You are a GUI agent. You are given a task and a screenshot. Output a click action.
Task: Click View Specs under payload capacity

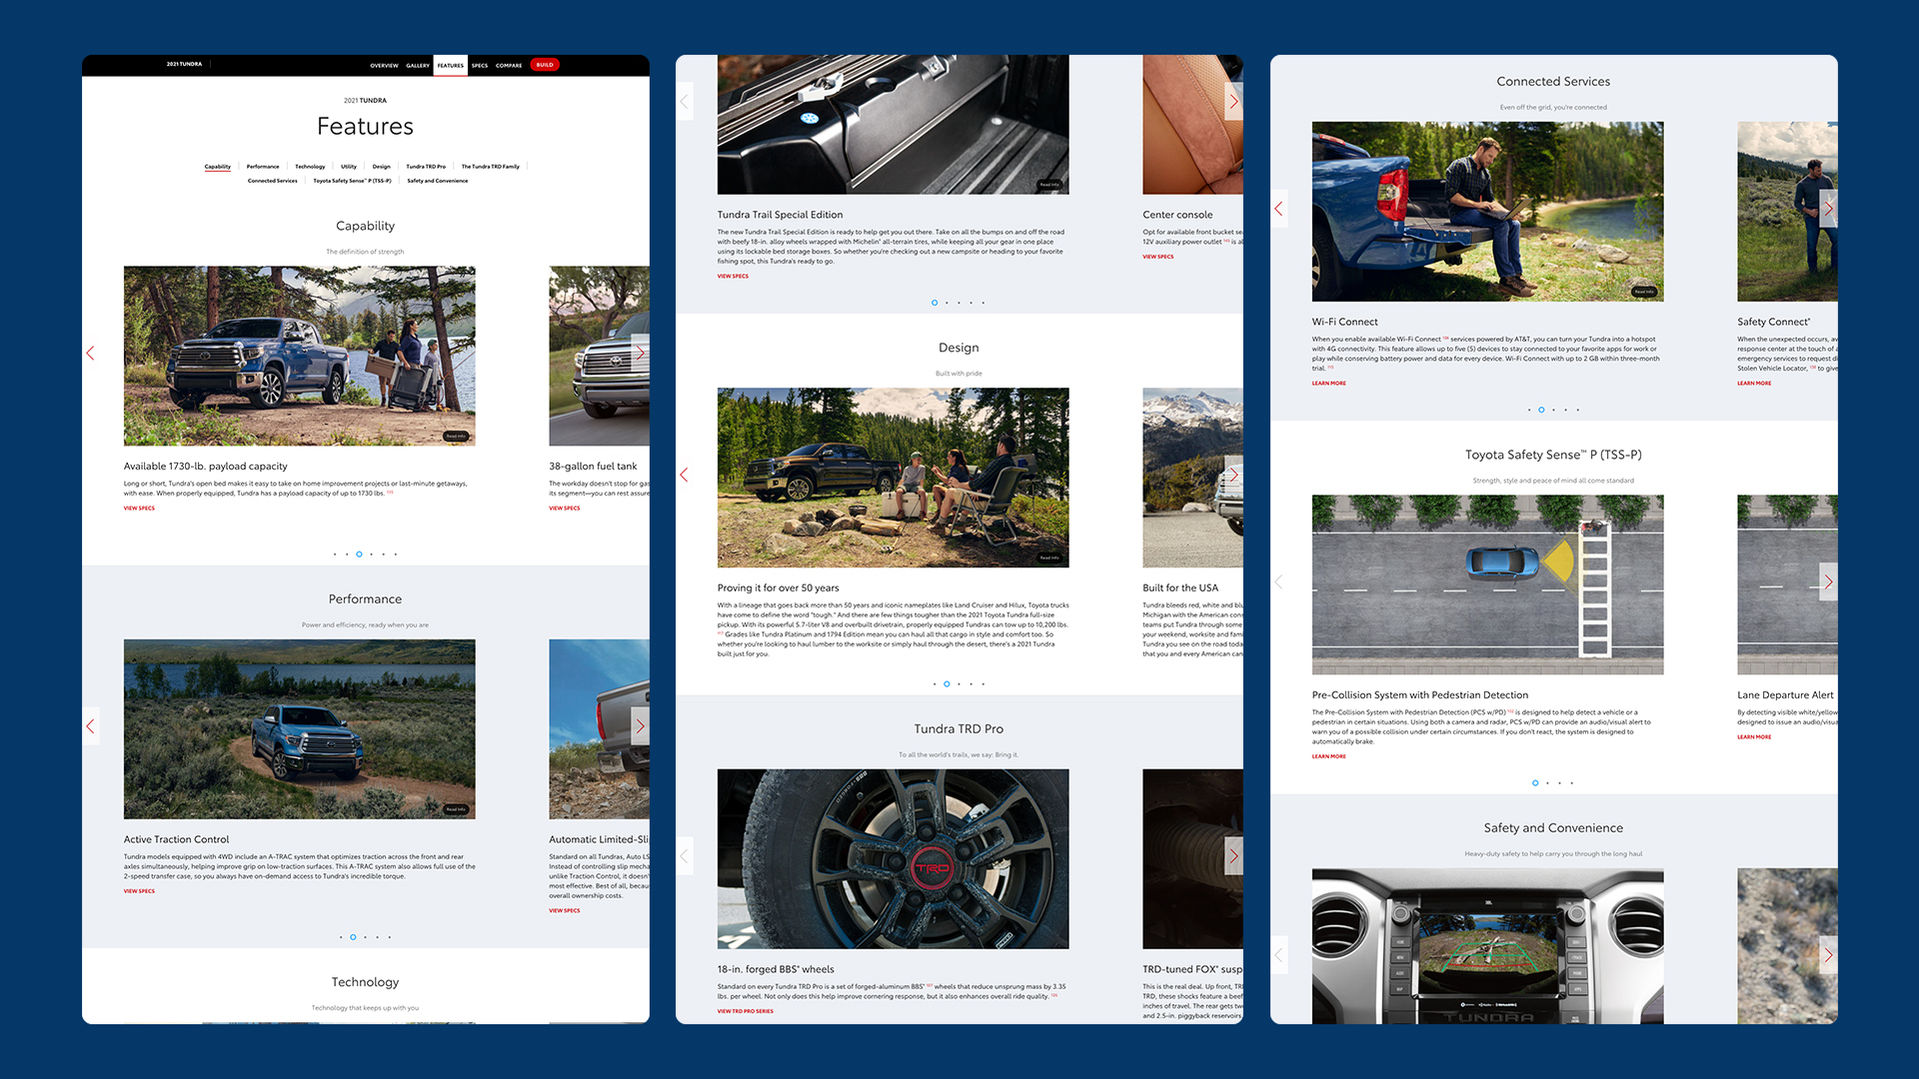coord(139,508)
